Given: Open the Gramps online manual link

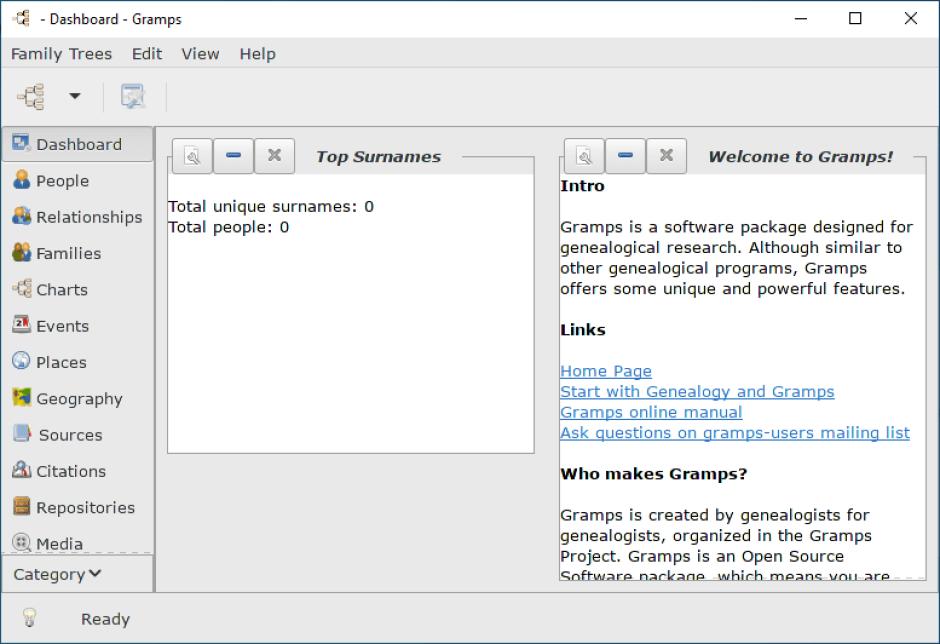Looking at the screenshot, I should pos(651,413).
